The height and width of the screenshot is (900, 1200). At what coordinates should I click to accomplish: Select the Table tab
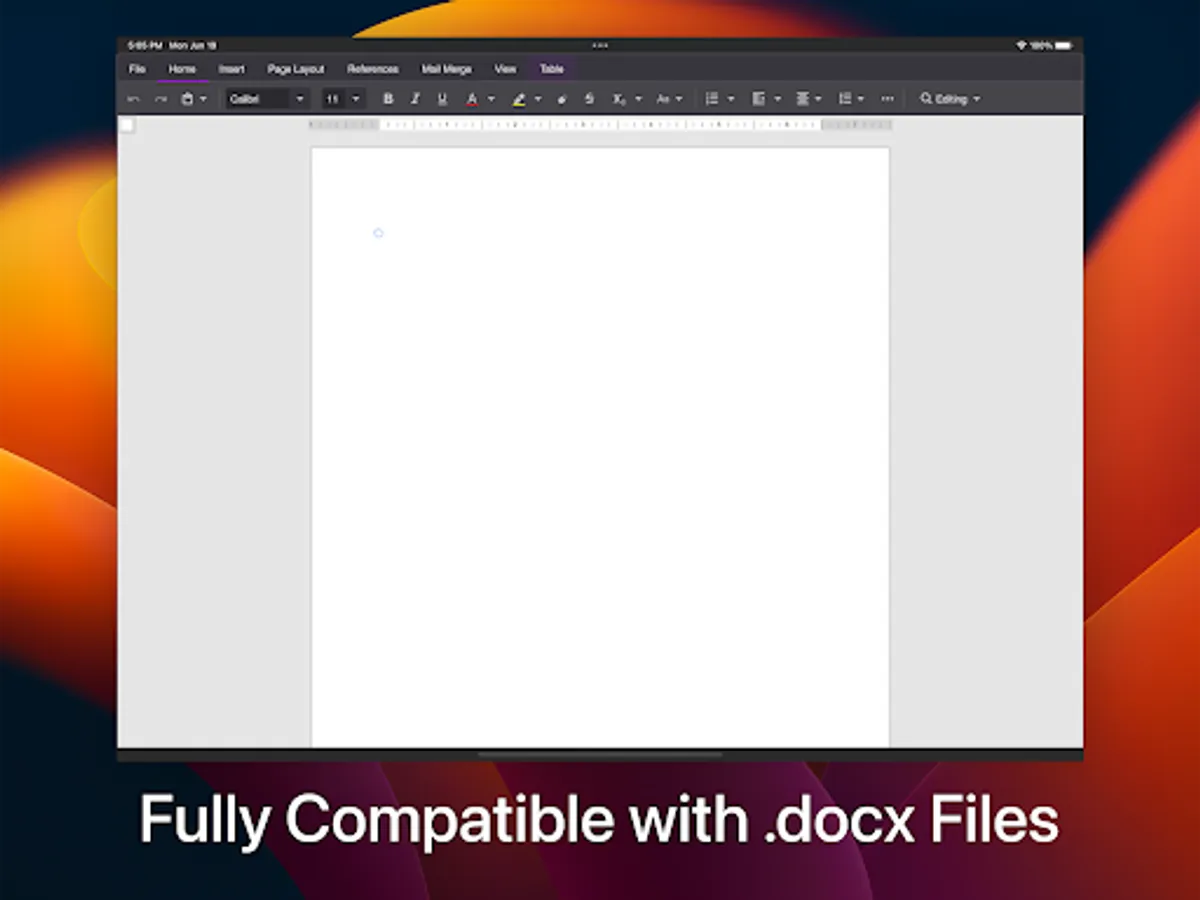point(552,69)
